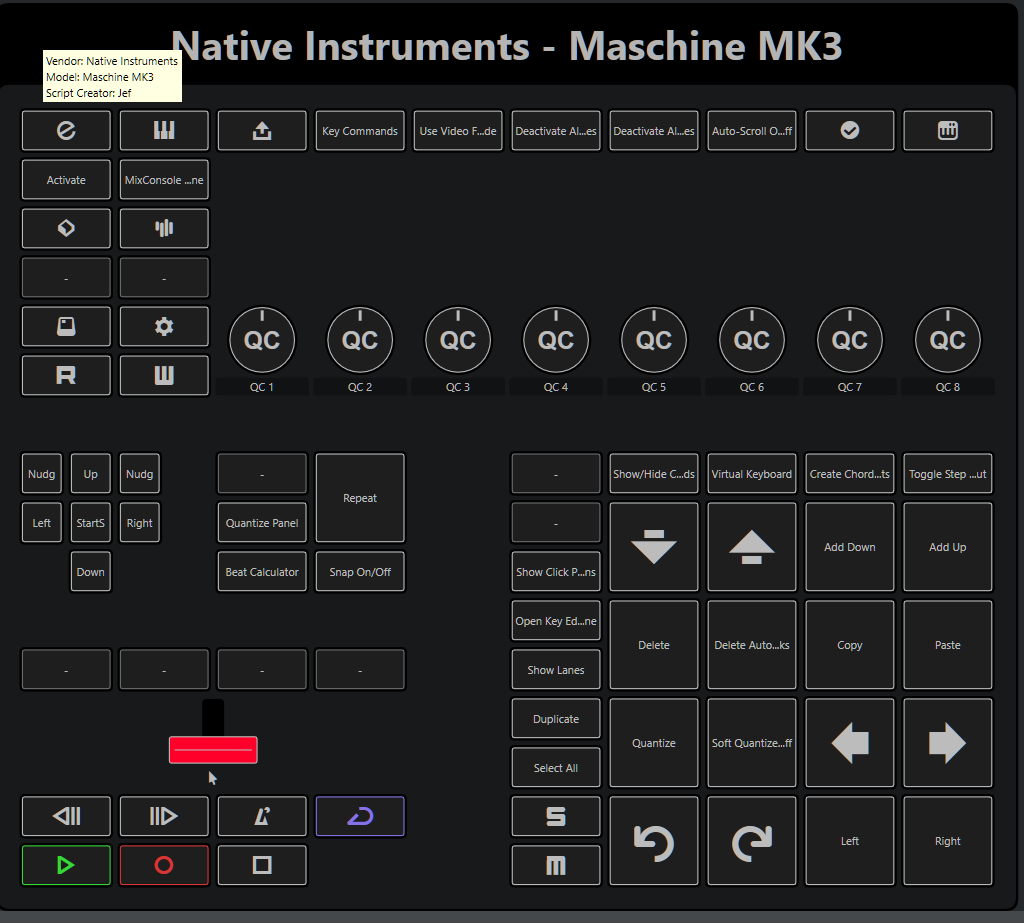Toggle the S solo button
1024x923 pixels.
click(556, 816)
